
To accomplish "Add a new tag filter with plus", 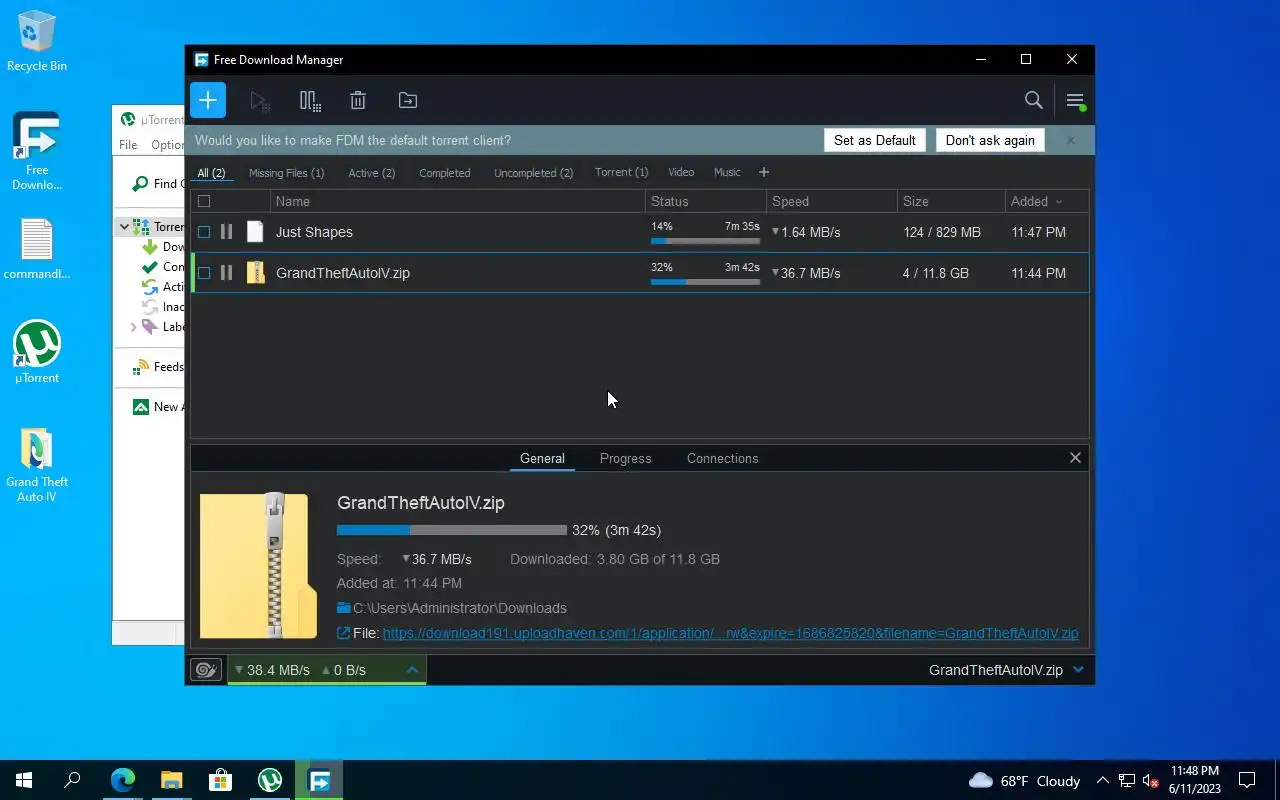I will click(764, 173).
